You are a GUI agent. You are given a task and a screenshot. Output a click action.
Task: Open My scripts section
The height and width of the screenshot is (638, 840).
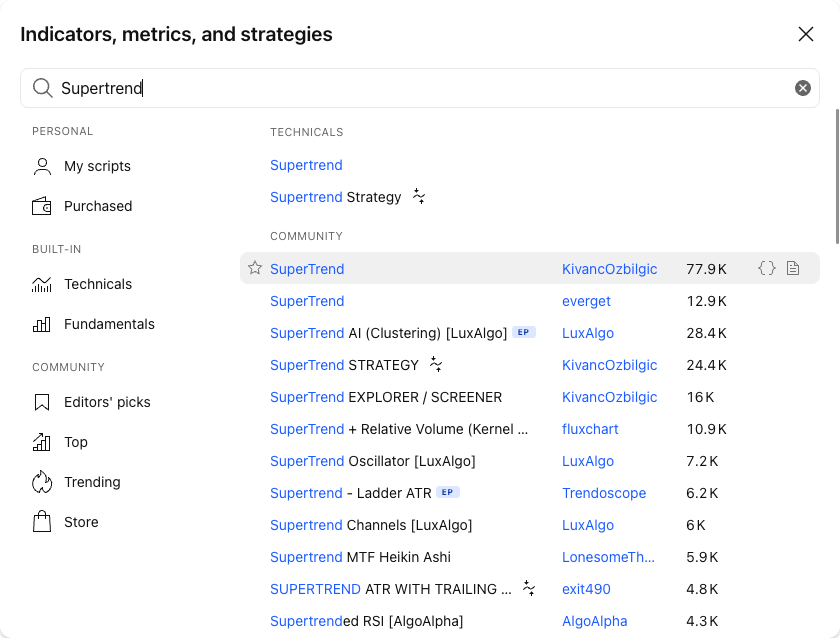coord(81,166)
